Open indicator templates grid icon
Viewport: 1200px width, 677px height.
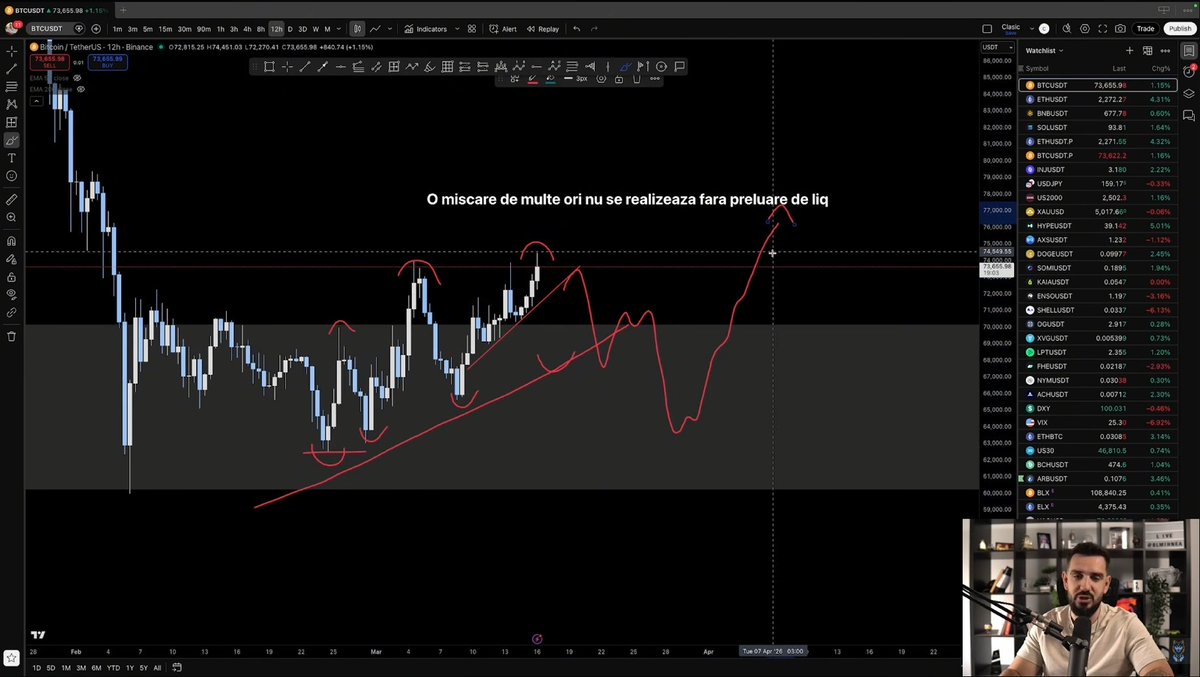pos(471,29)
